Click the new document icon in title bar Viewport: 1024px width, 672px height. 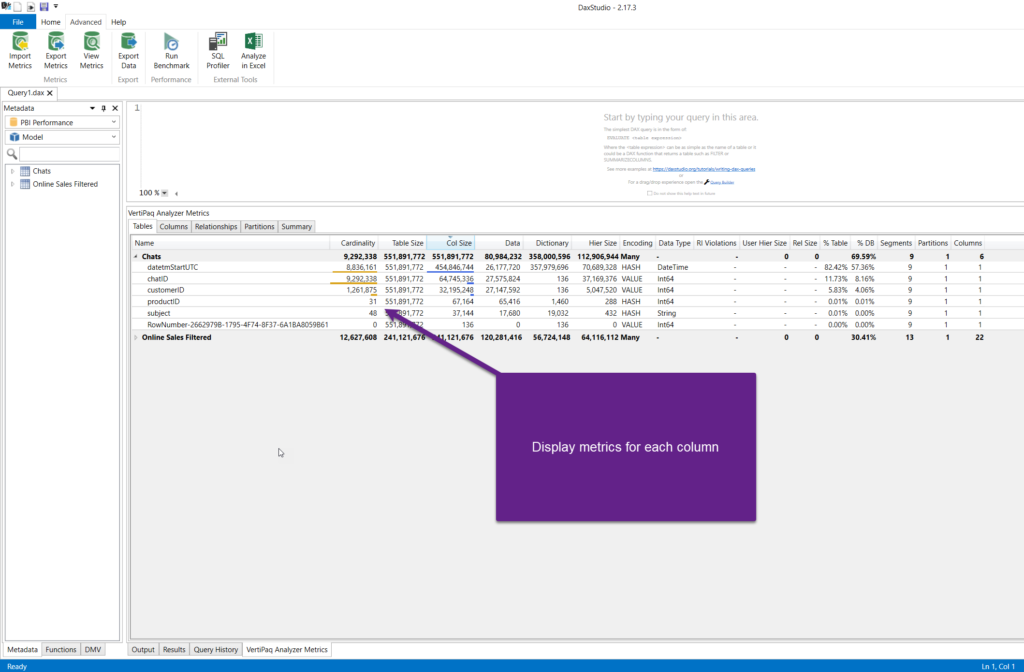point(18,7)
